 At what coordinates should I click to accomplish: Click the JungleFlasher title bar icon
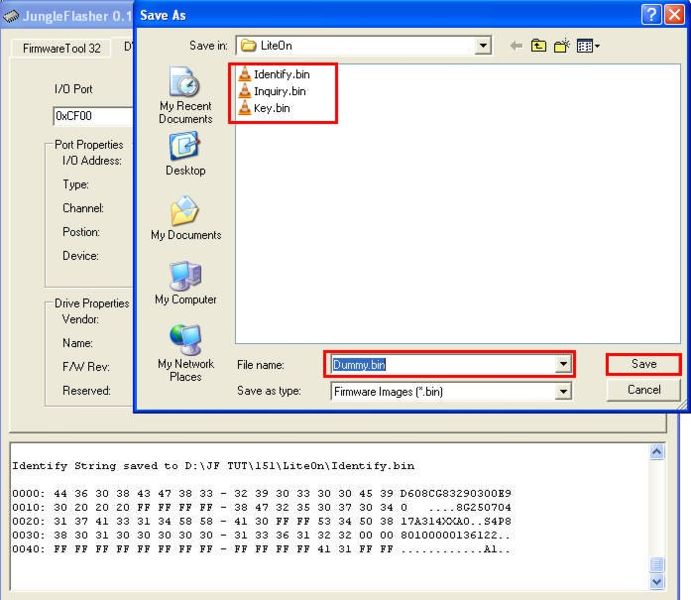click(x=11, y=16)
